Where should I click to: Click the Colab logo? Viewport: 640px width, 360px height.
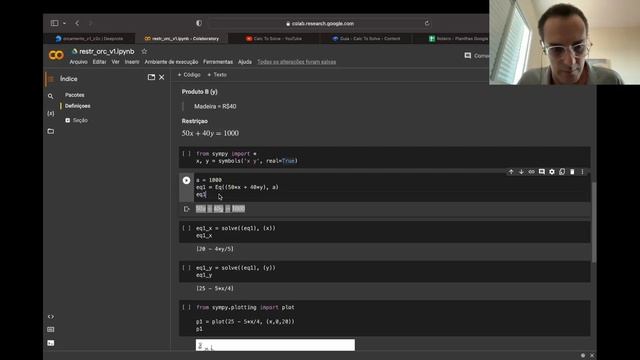56,55
